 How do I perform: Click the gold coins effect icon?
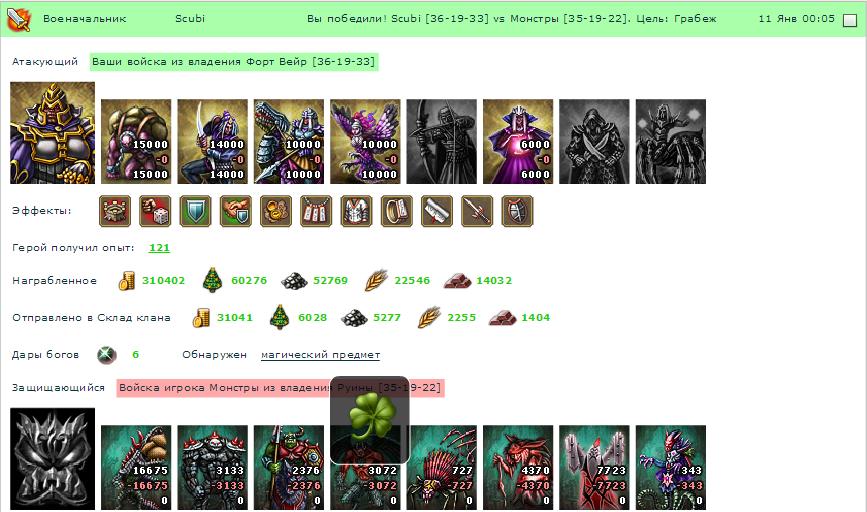[276, 211]
